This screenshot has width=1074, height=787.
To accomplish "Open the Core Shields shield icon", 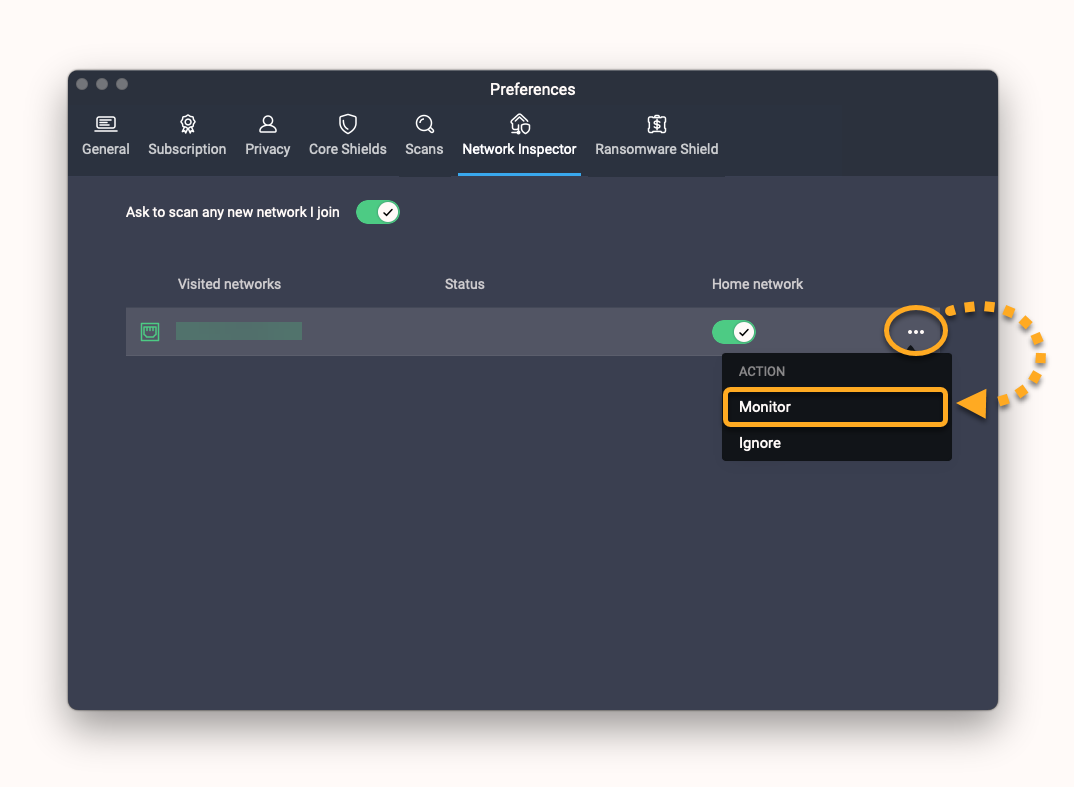I will pos(347,124).
